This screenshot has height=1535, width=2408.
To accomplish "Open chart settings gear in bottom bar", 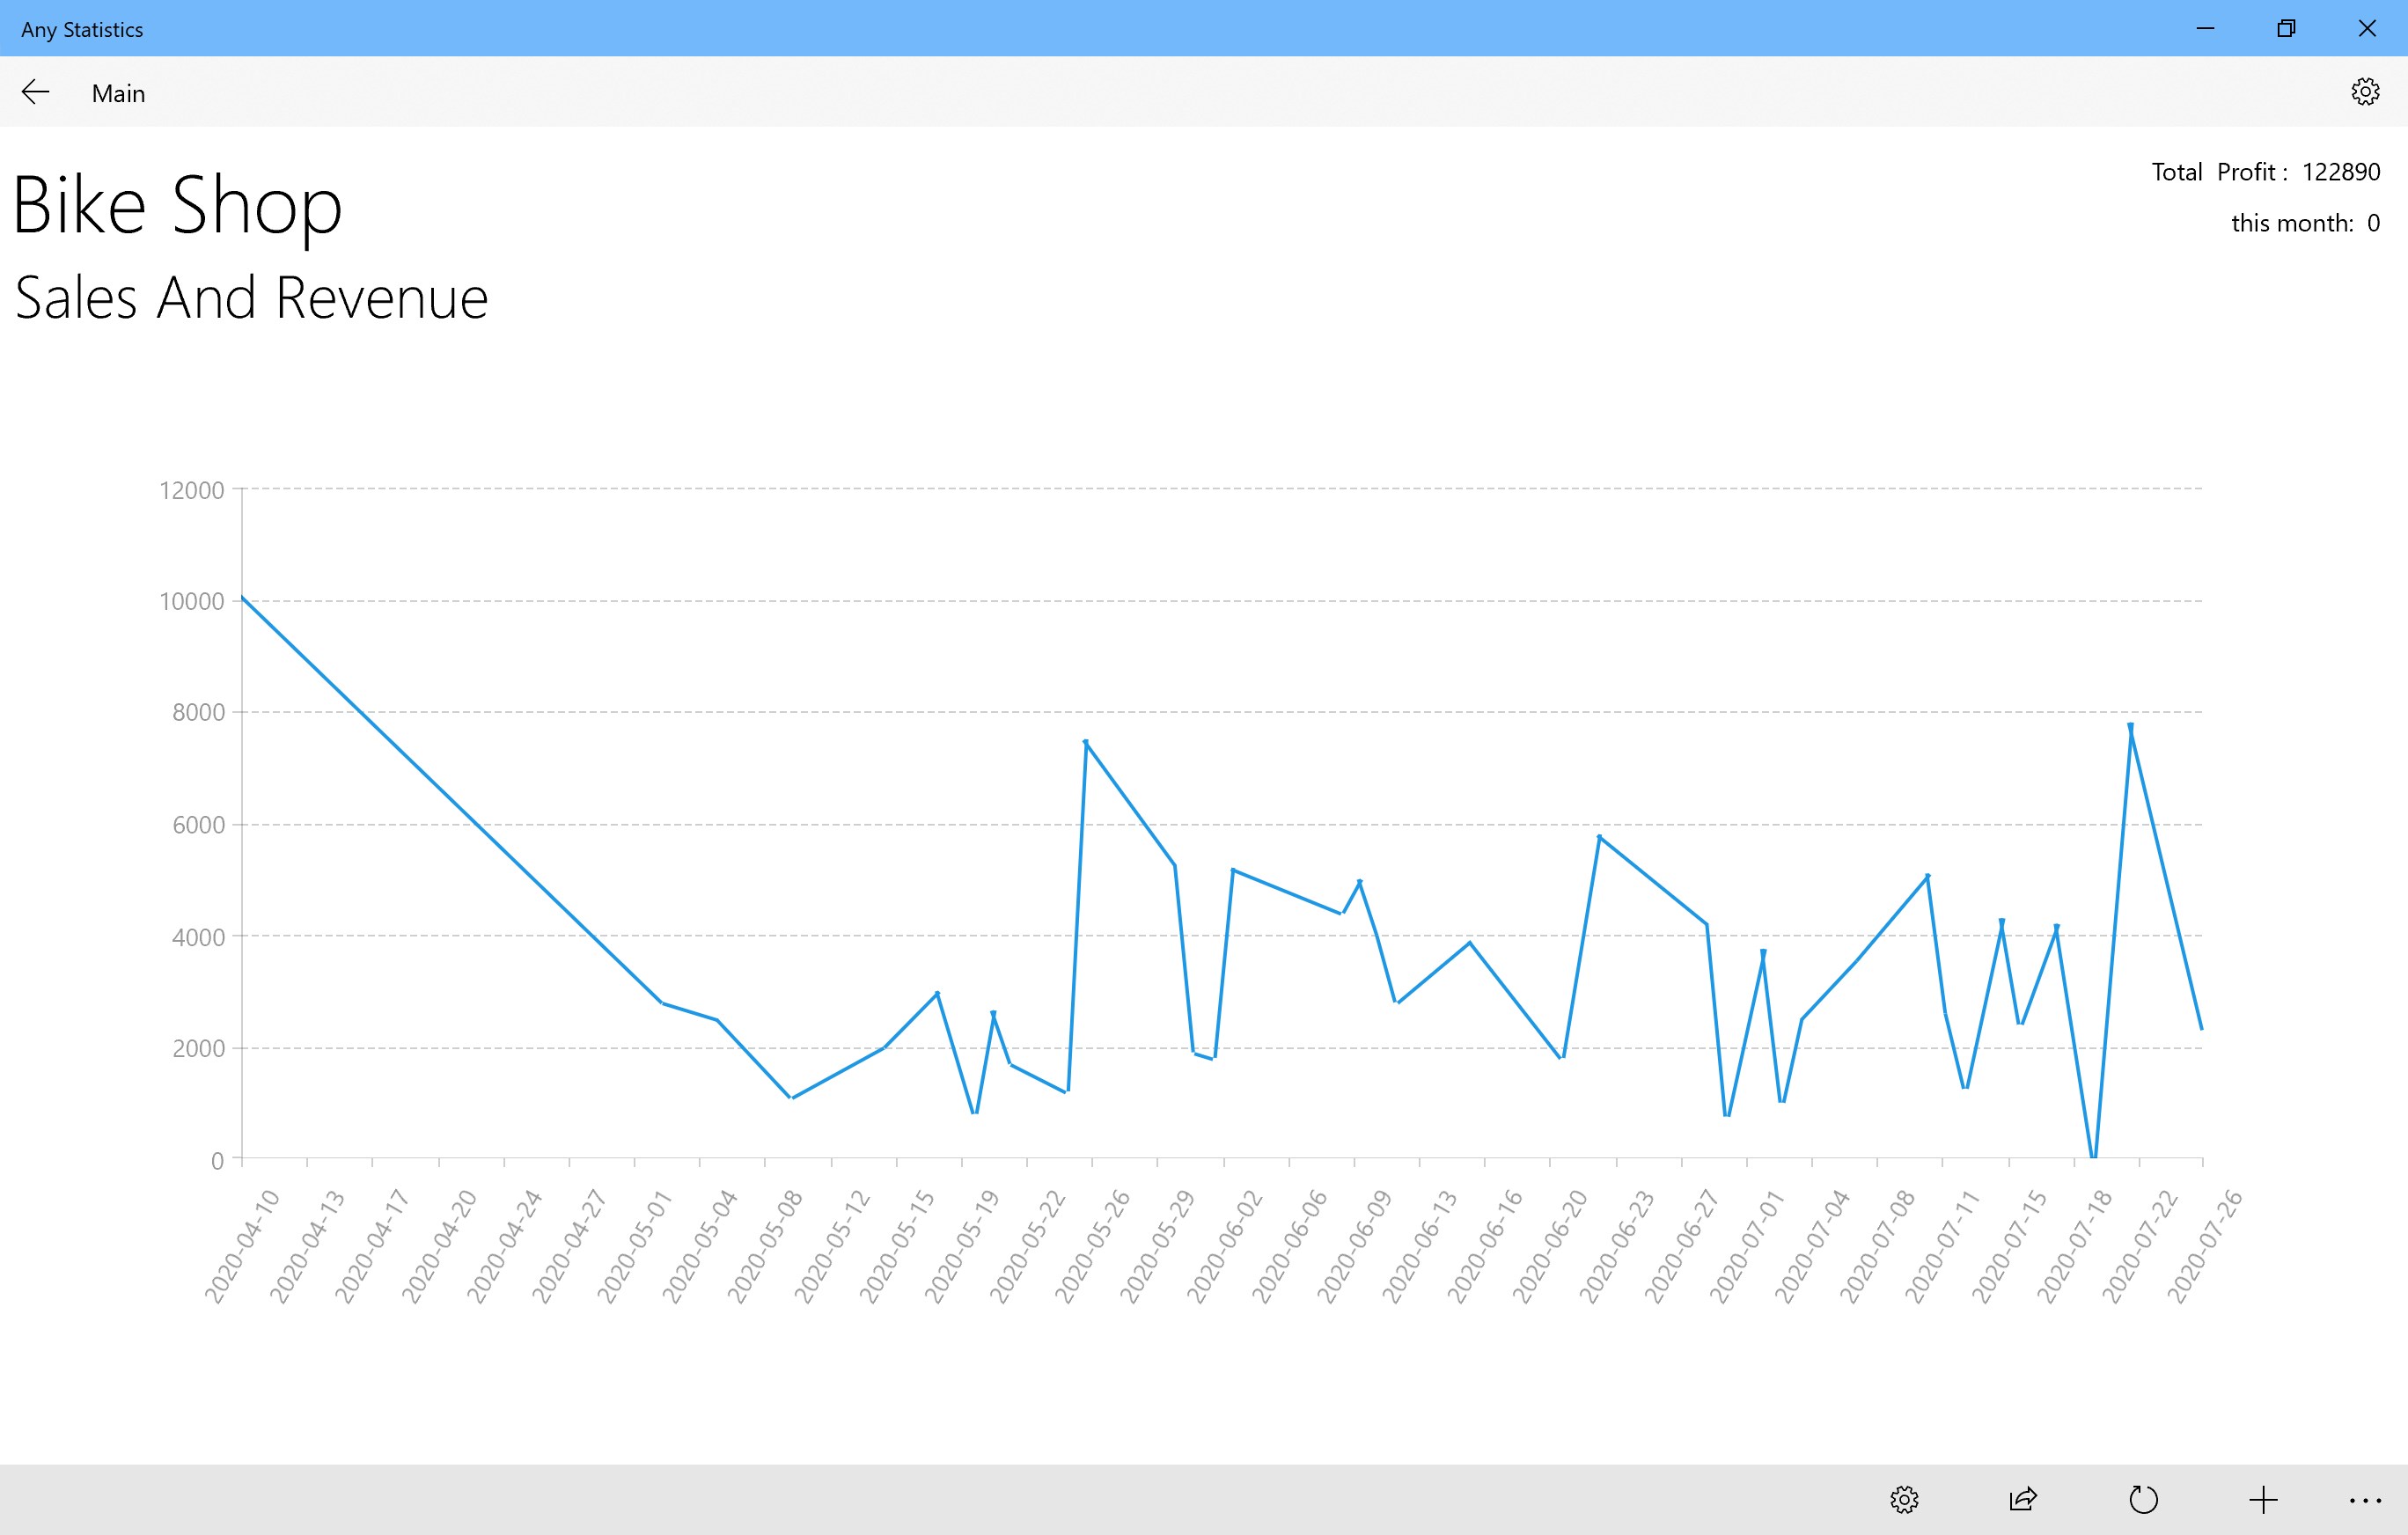I will [x=1904, y=1499].
